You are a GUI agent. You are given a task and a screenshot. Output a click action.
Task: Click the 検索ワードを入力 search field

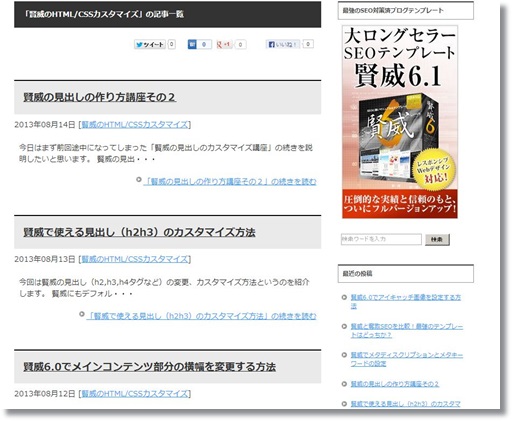point(381,239)
